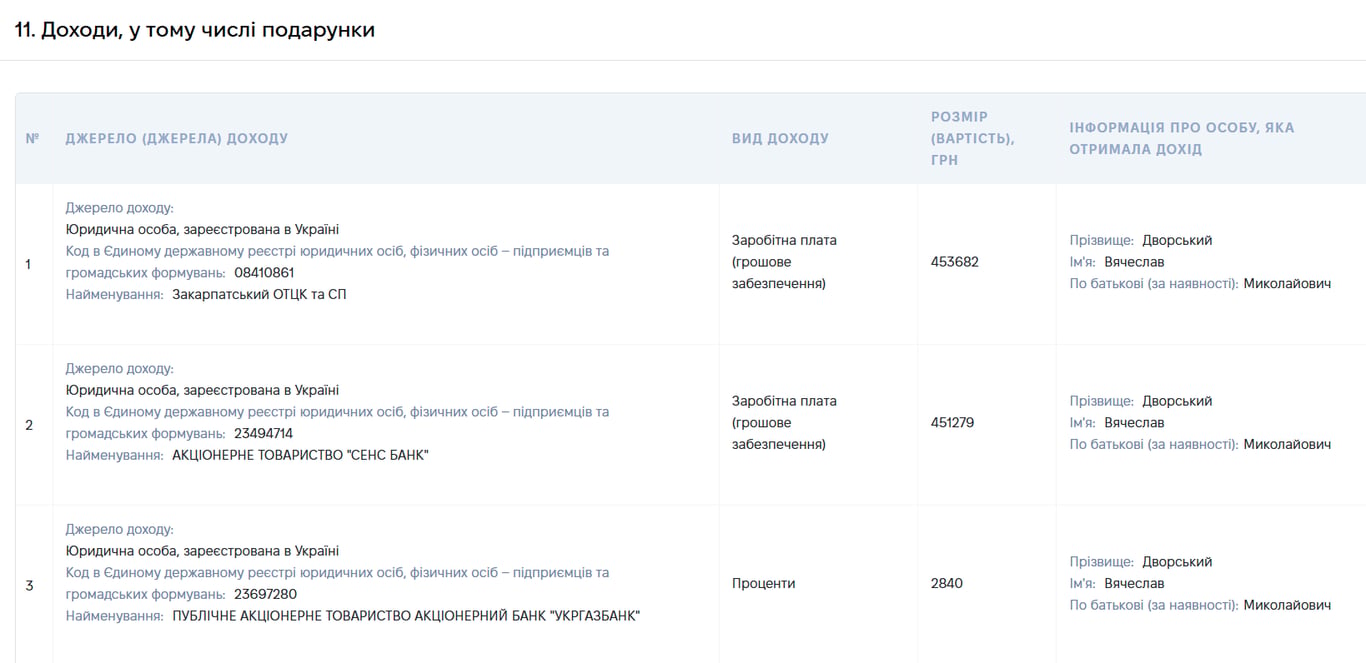Select the income amount 453682
Image resolution: width=1366 pixels, height=663 pixels.
[x=955, y=262]
